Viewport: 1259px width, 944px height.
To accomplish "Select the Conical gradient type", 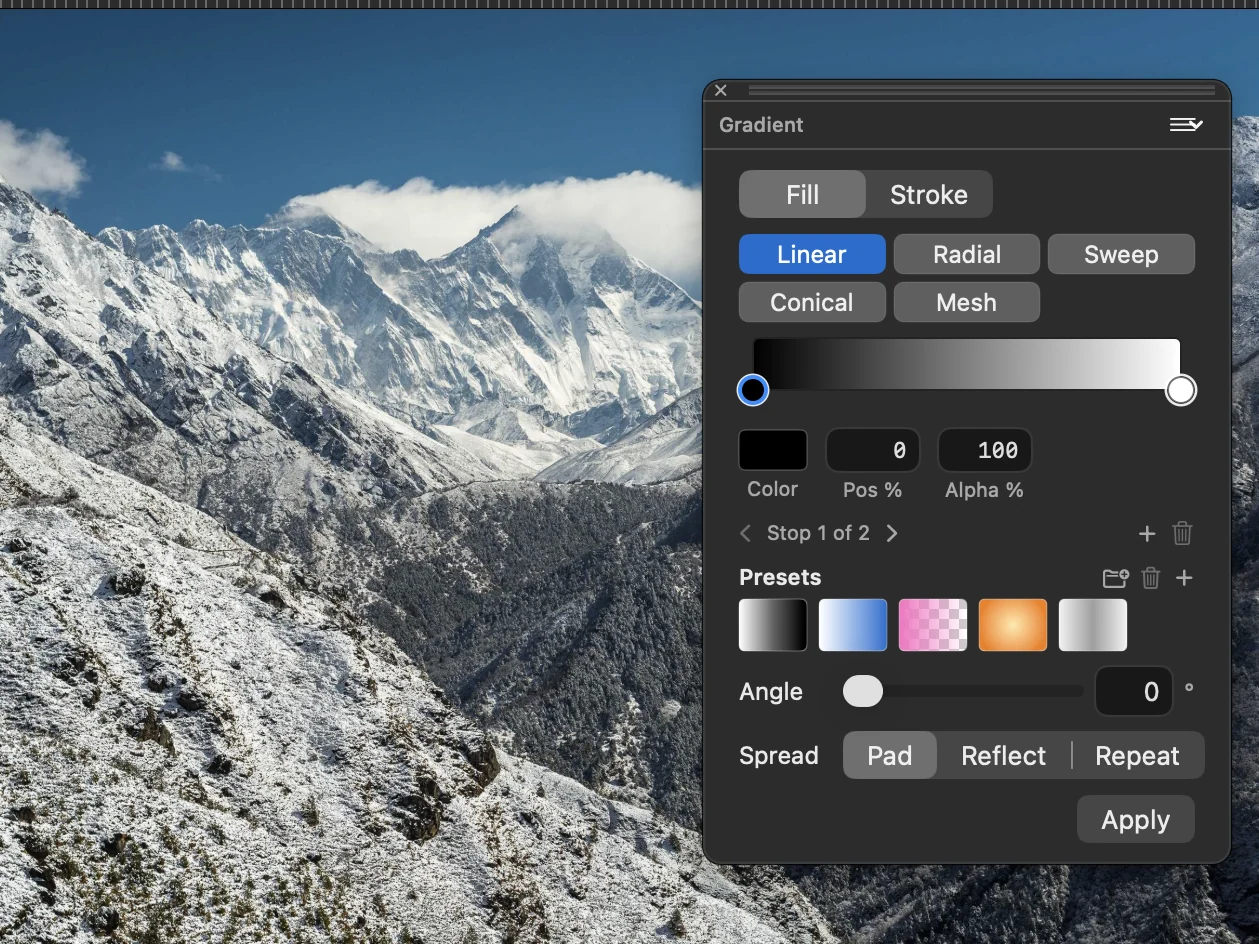I will coord(812,302).
